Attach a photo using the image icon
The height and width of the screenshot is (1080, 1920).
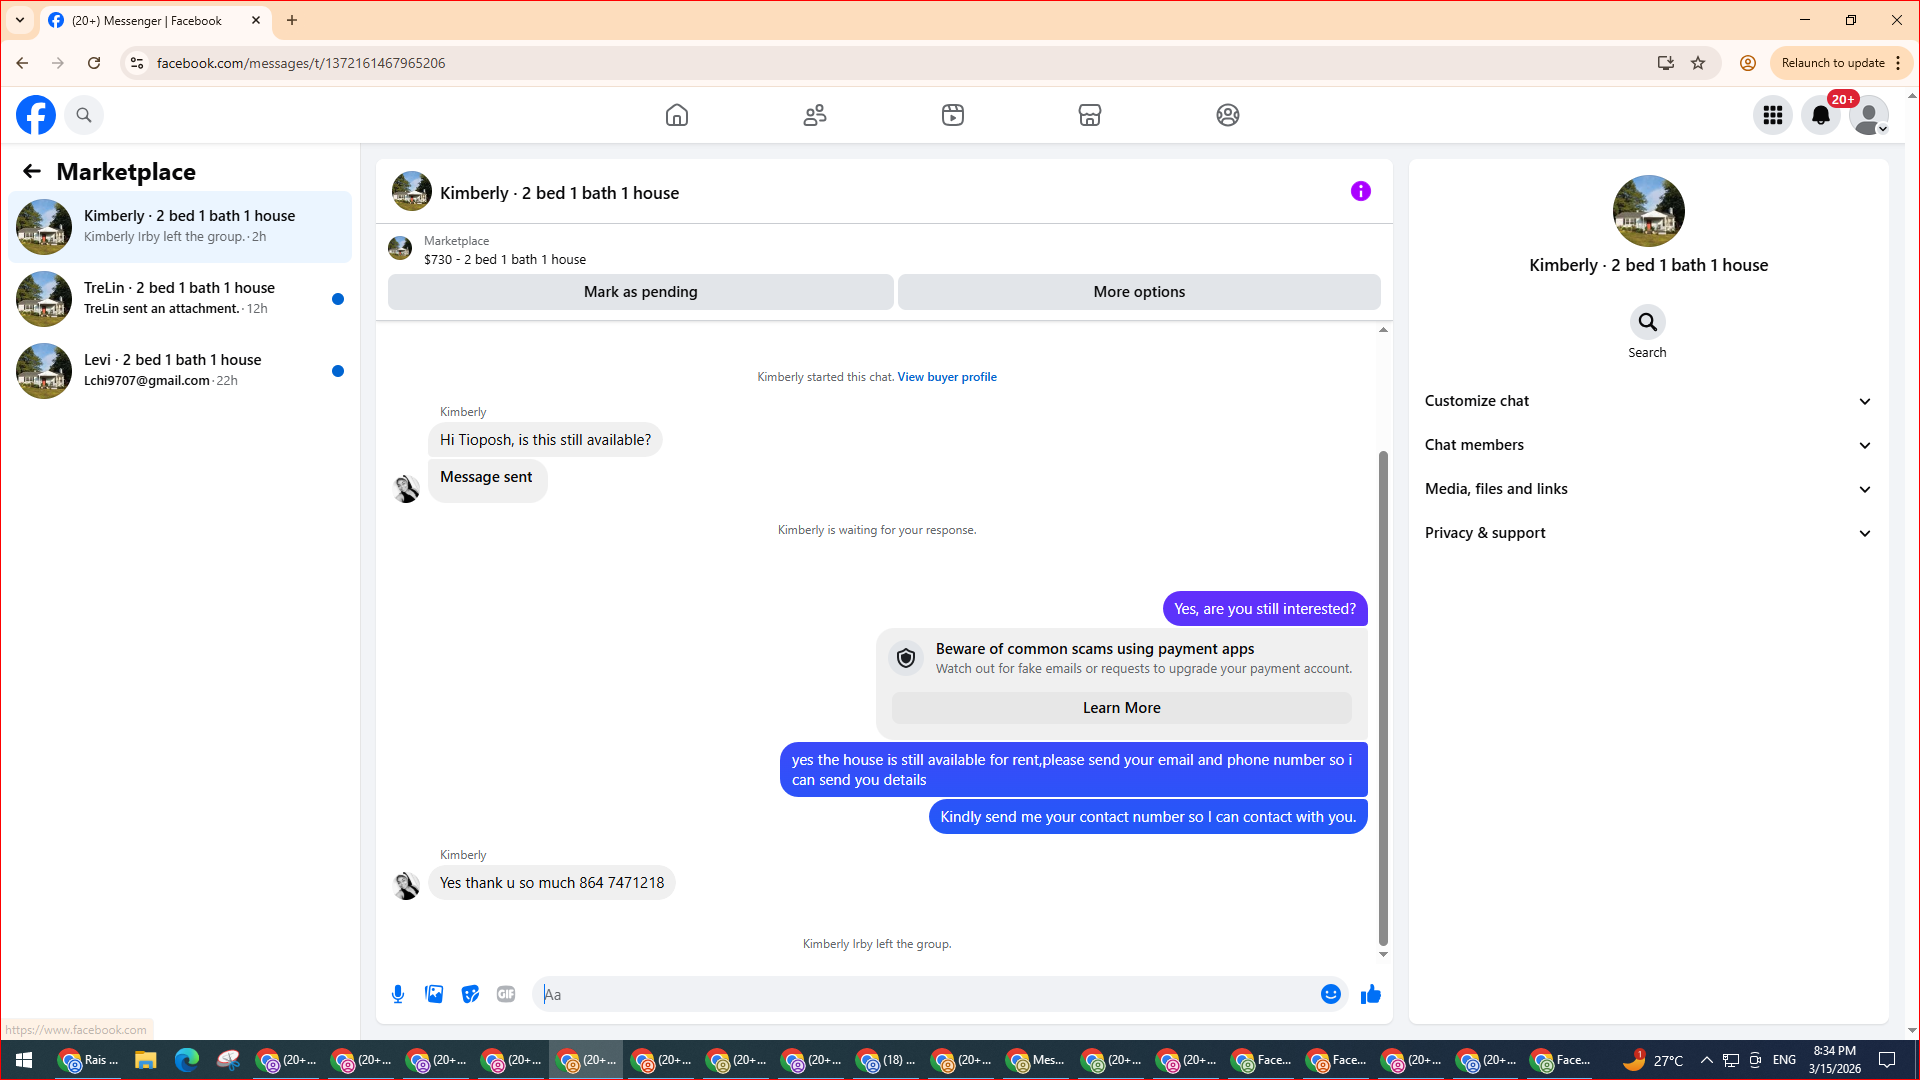(x=434, y=994)
